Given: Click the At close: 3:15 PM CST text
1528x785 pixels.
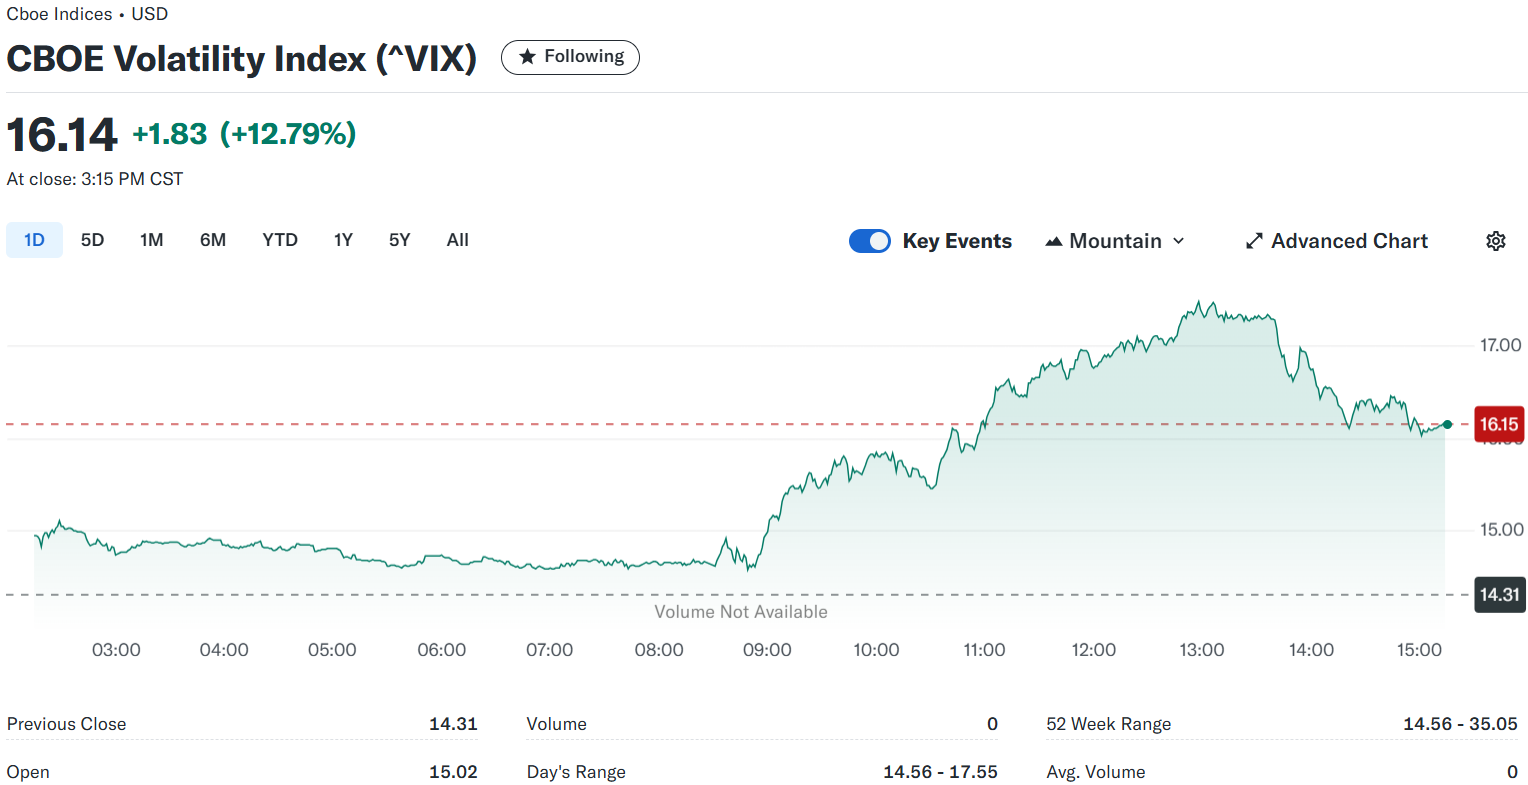Looking at the screenshot, I should [95, 179].
